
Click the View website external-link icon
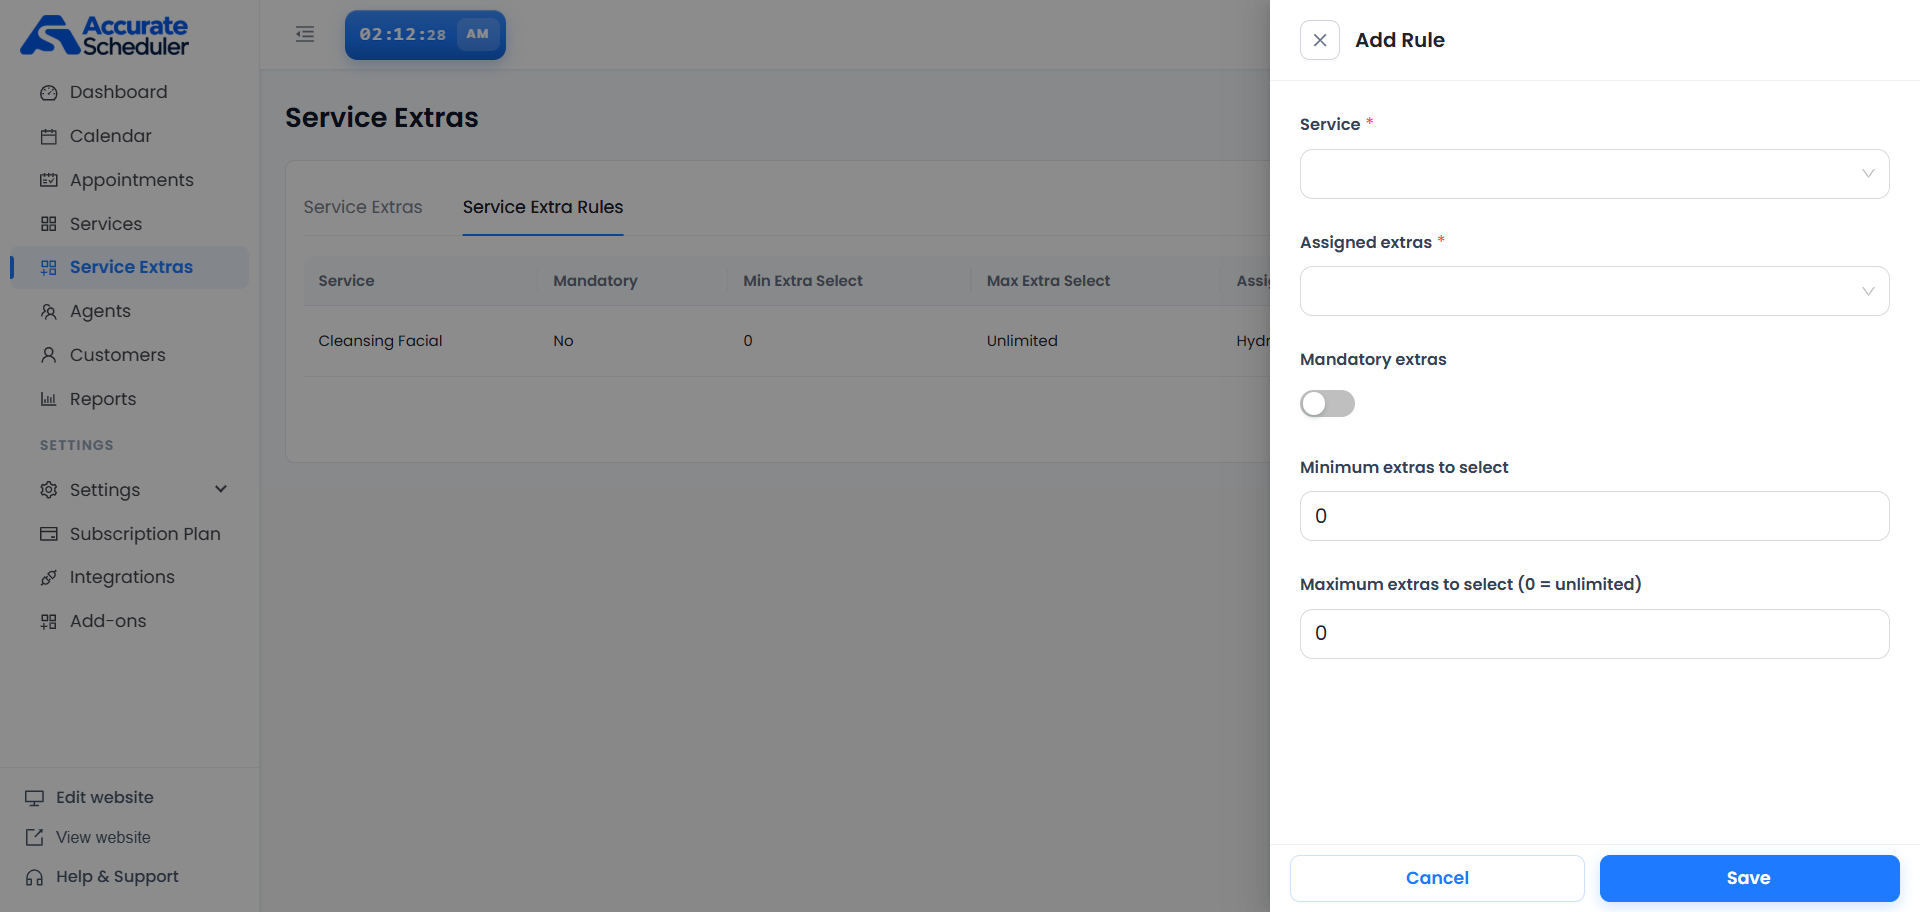pos(34,838)
